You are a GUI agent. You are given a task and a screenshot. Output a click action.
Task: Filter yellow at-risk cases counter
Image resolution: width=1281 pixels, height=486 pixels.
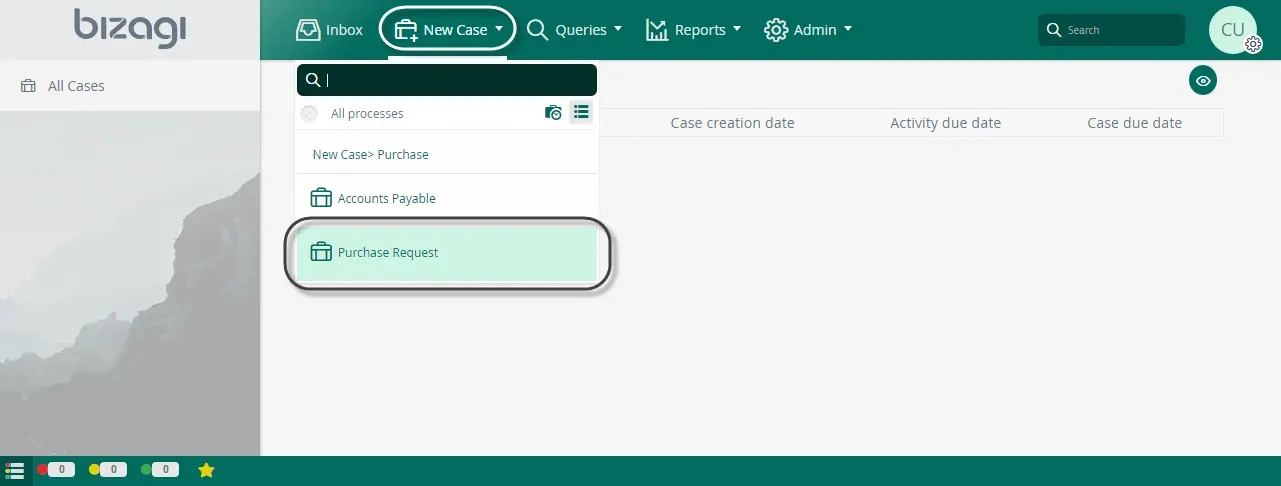pyautogui.click(x=107, y=469)
